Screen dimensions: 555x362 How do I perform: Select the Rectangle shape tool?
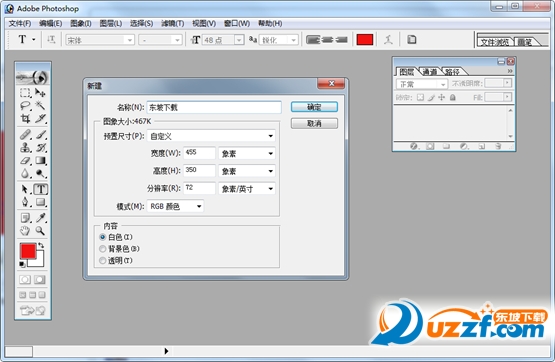40,202
